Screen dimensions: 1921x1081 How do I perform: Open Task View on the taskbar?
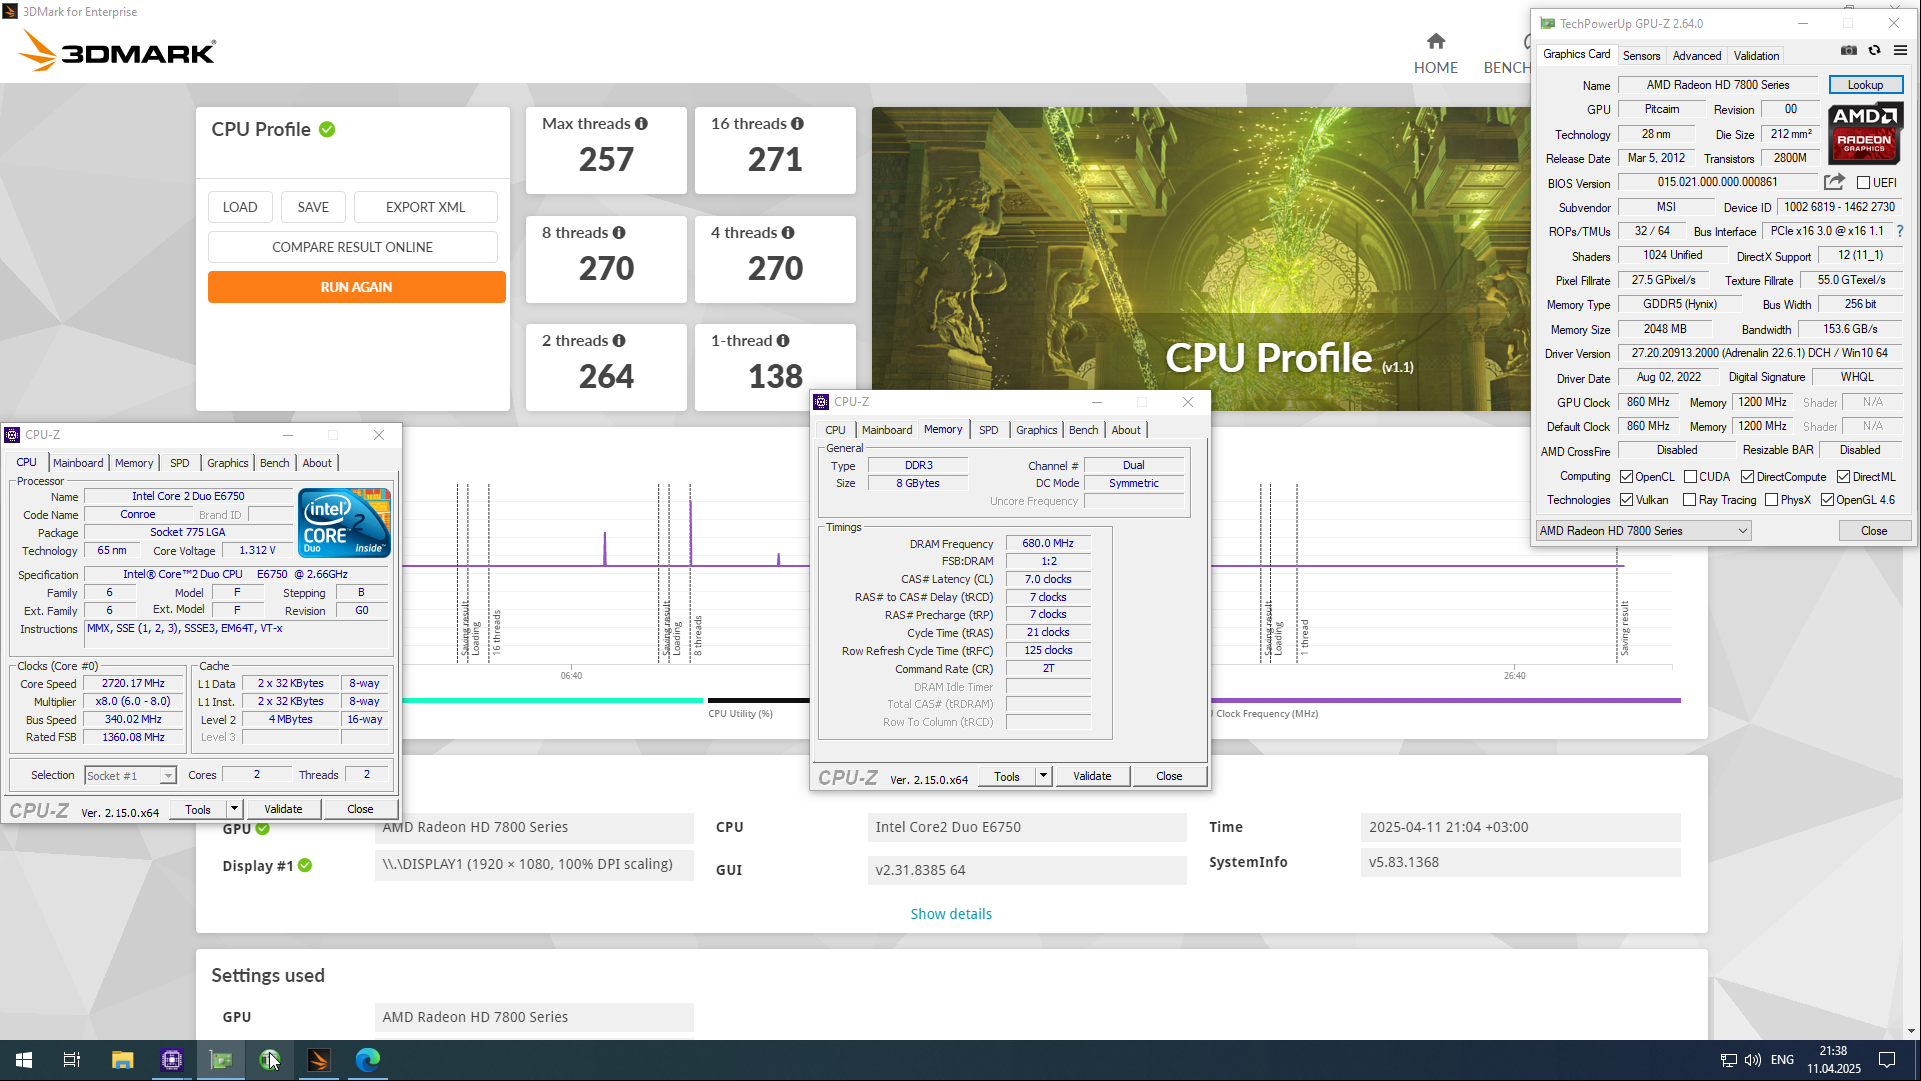[x=72, y=1060]
